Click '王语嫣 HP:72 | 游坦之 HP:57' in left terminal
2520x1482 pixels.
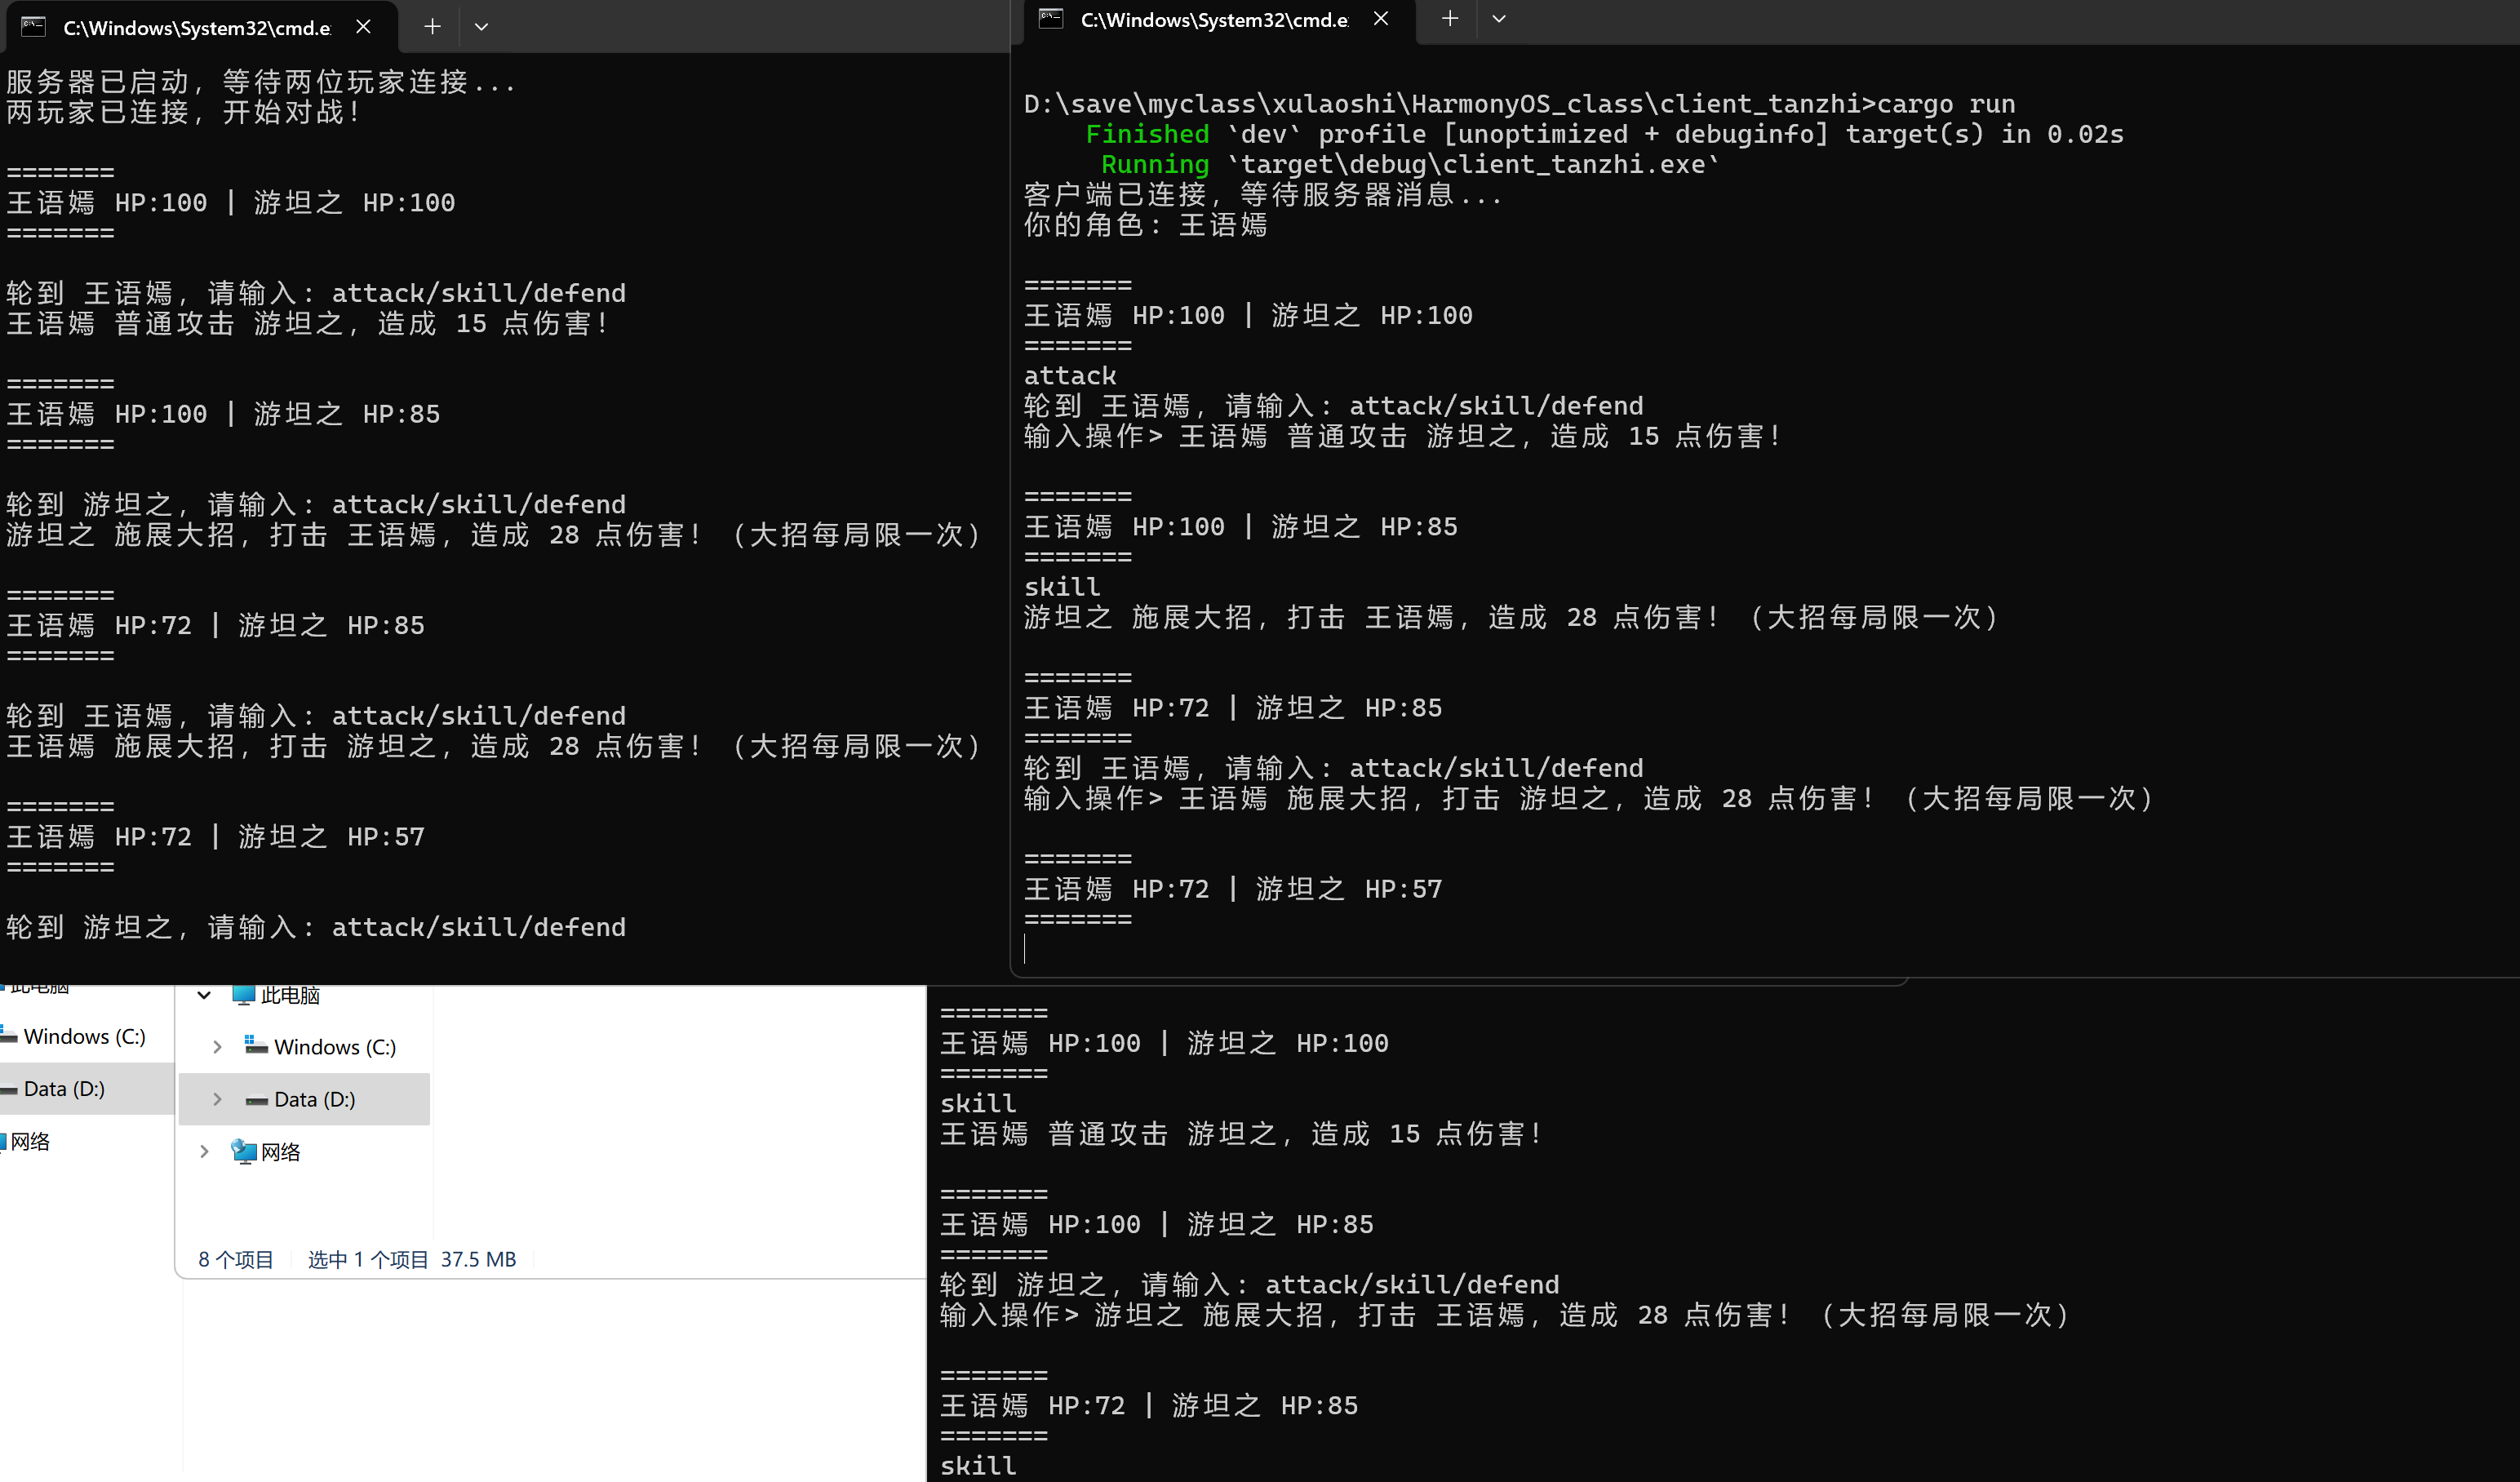[x=216, y=837]
